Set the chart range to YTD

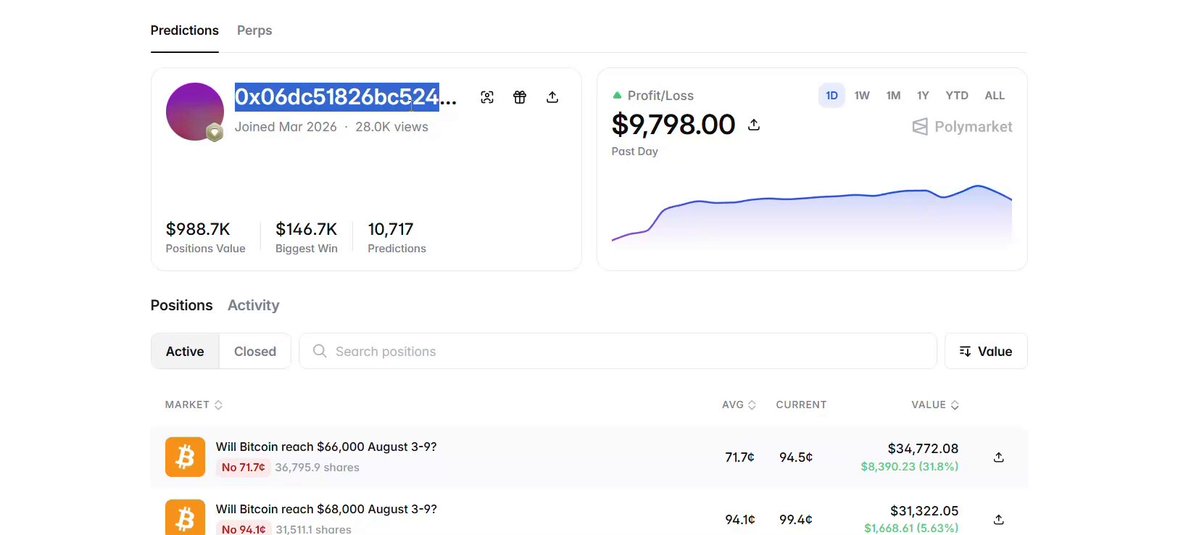(957, 96)
